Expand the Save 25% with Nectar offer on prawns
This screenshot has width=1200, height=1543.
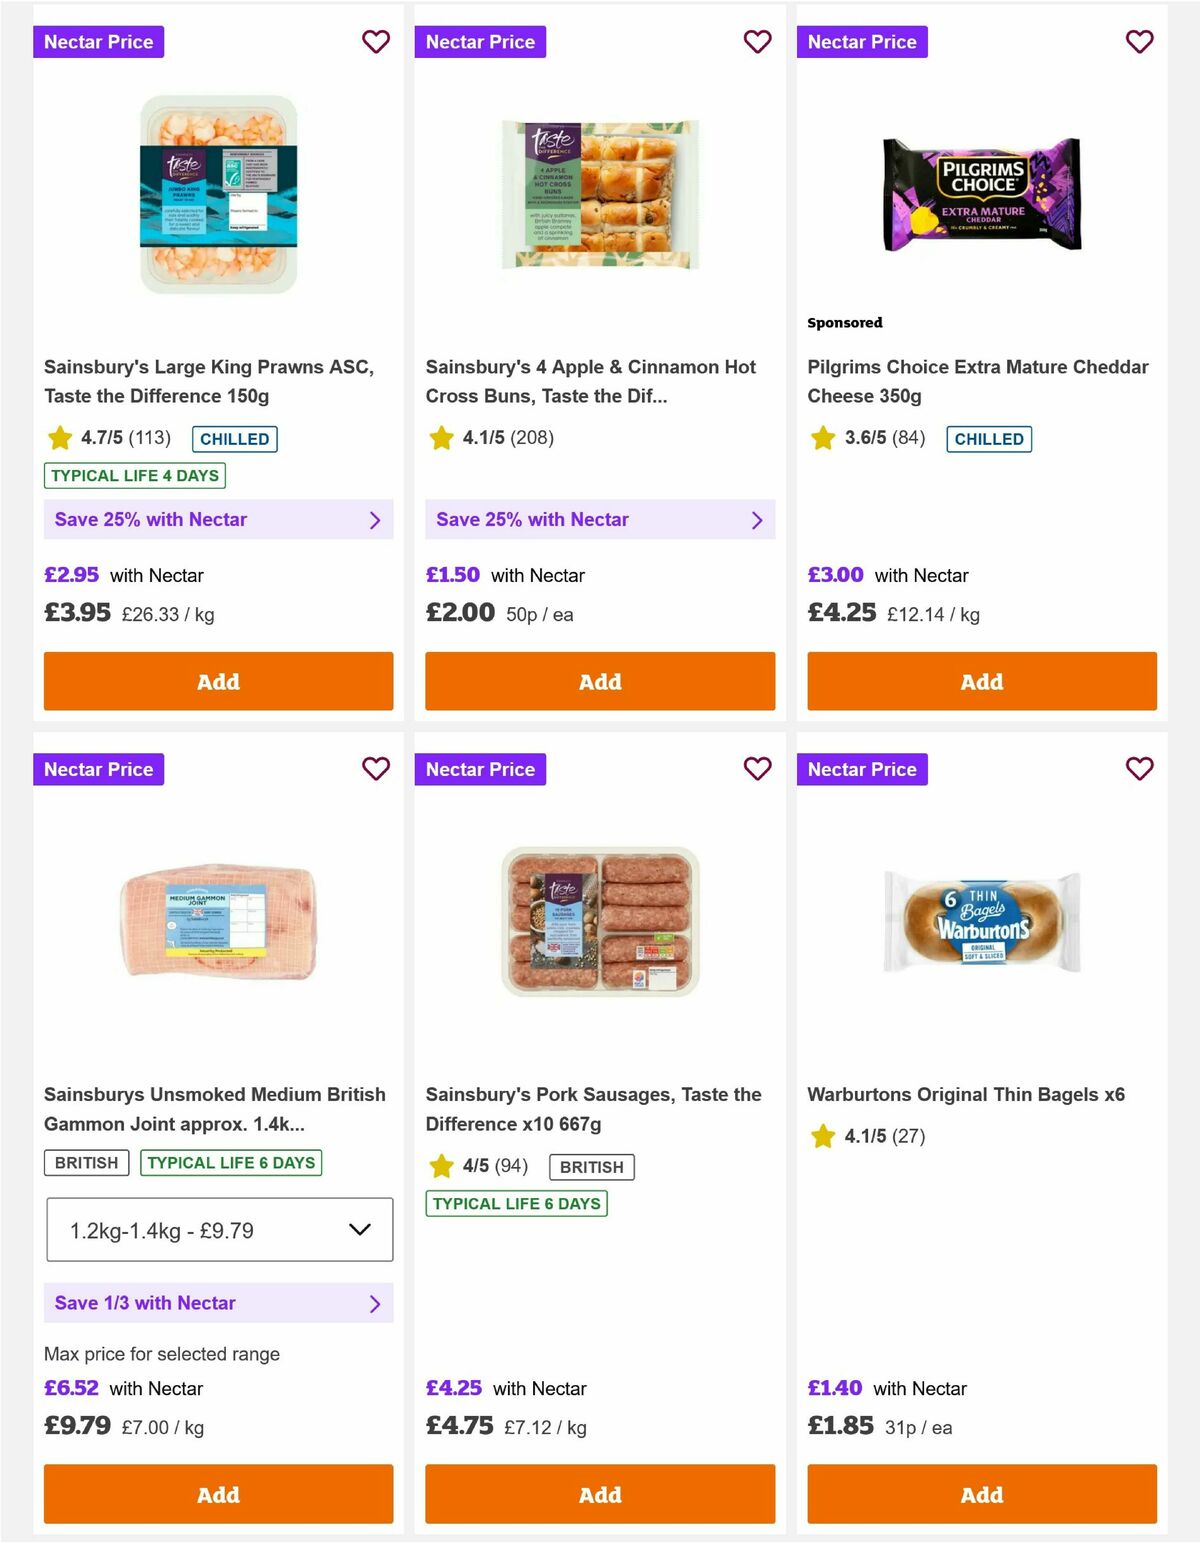point(218,519)
